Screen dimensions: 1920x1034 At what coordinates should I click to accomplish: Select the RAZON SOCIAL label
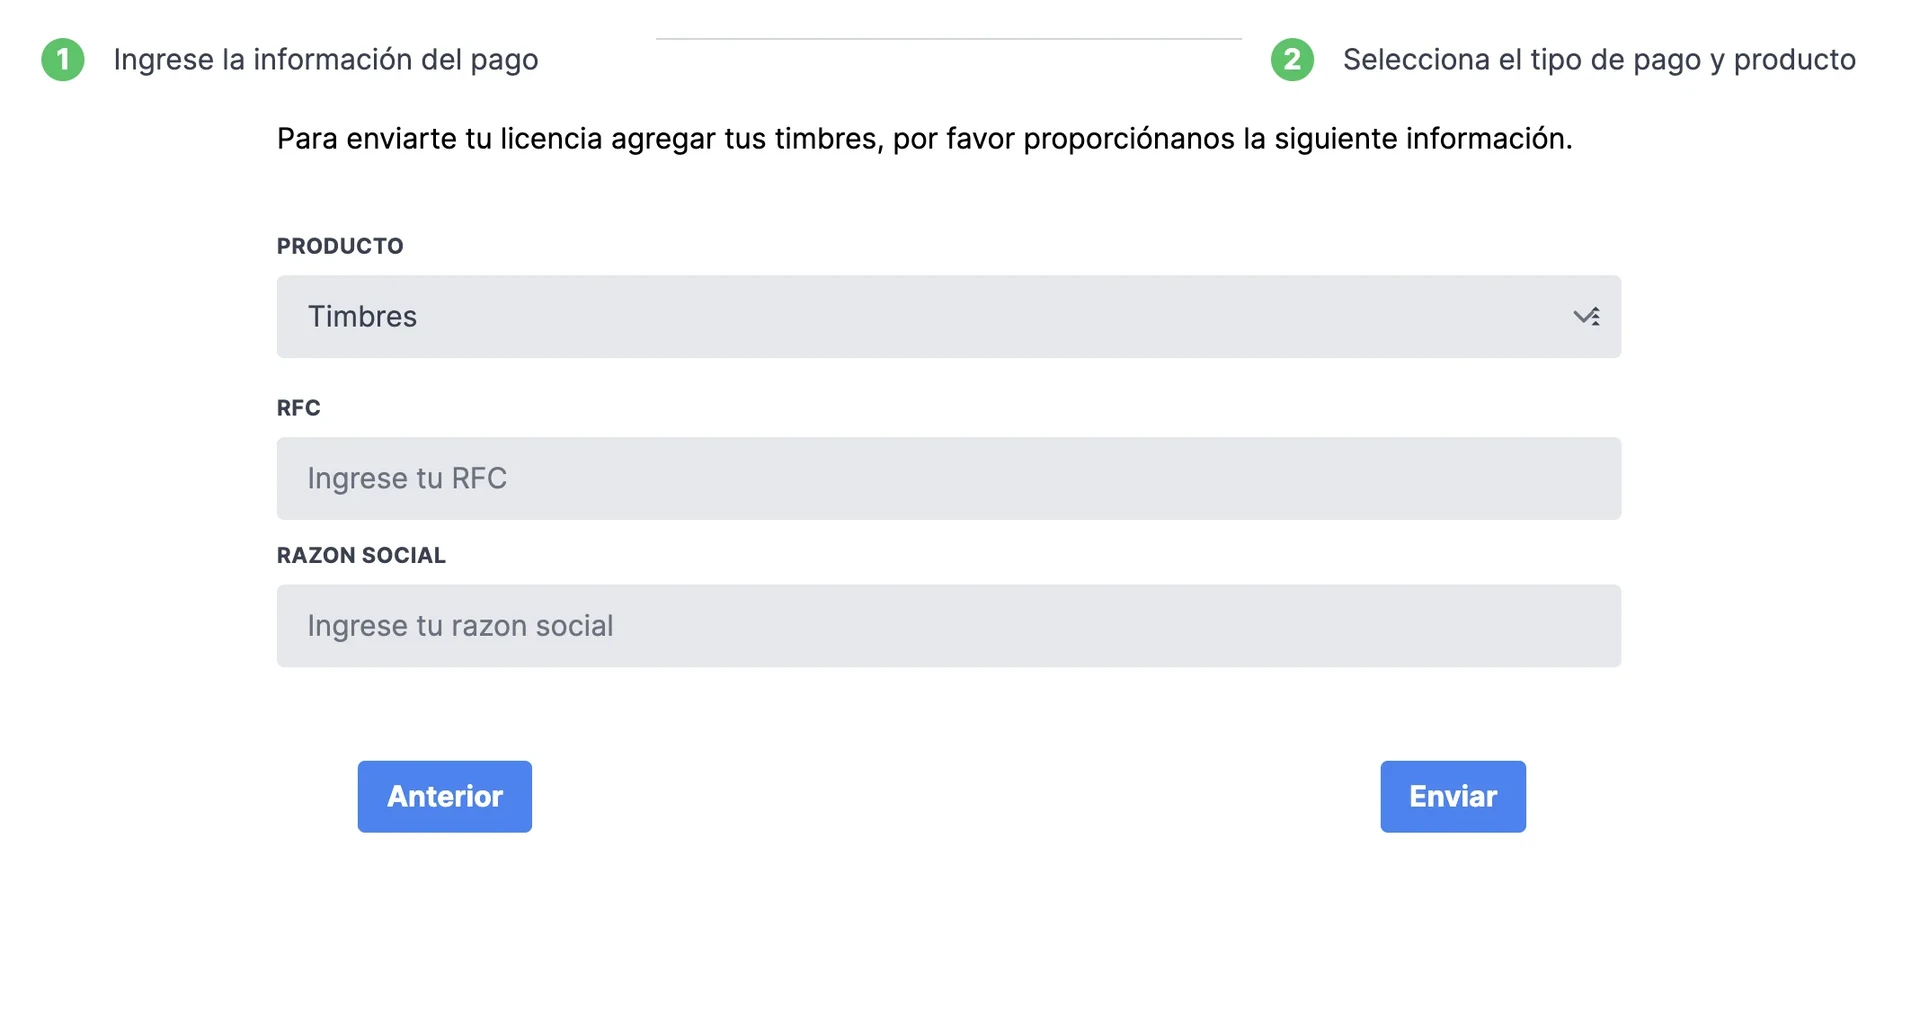point(361,555)
